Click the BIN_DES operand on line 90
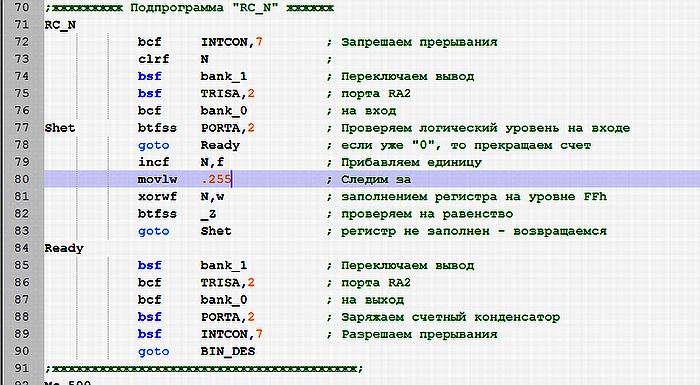700x385 pixels. pos(228,352)
